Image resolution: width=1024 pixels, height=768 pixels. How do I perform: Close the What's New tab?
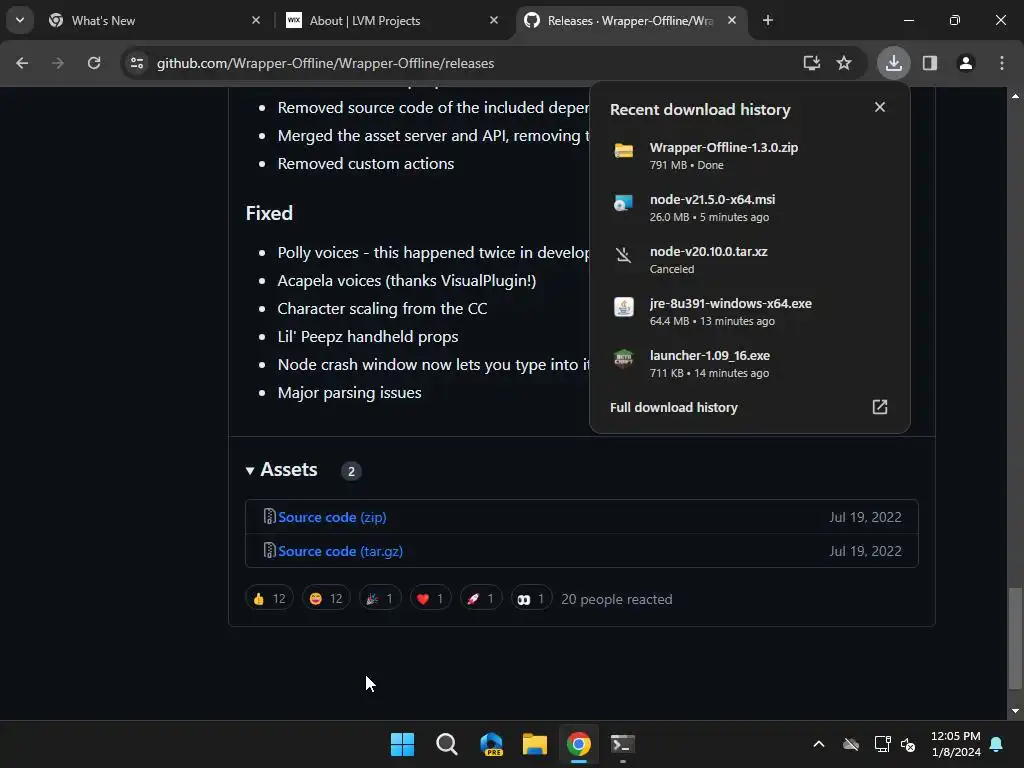tap(256, 20)
